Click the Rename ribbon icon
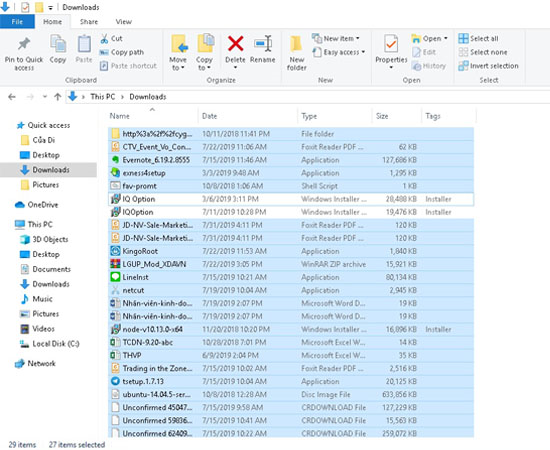This screenshot has width=550, height=450. [263, 44]
